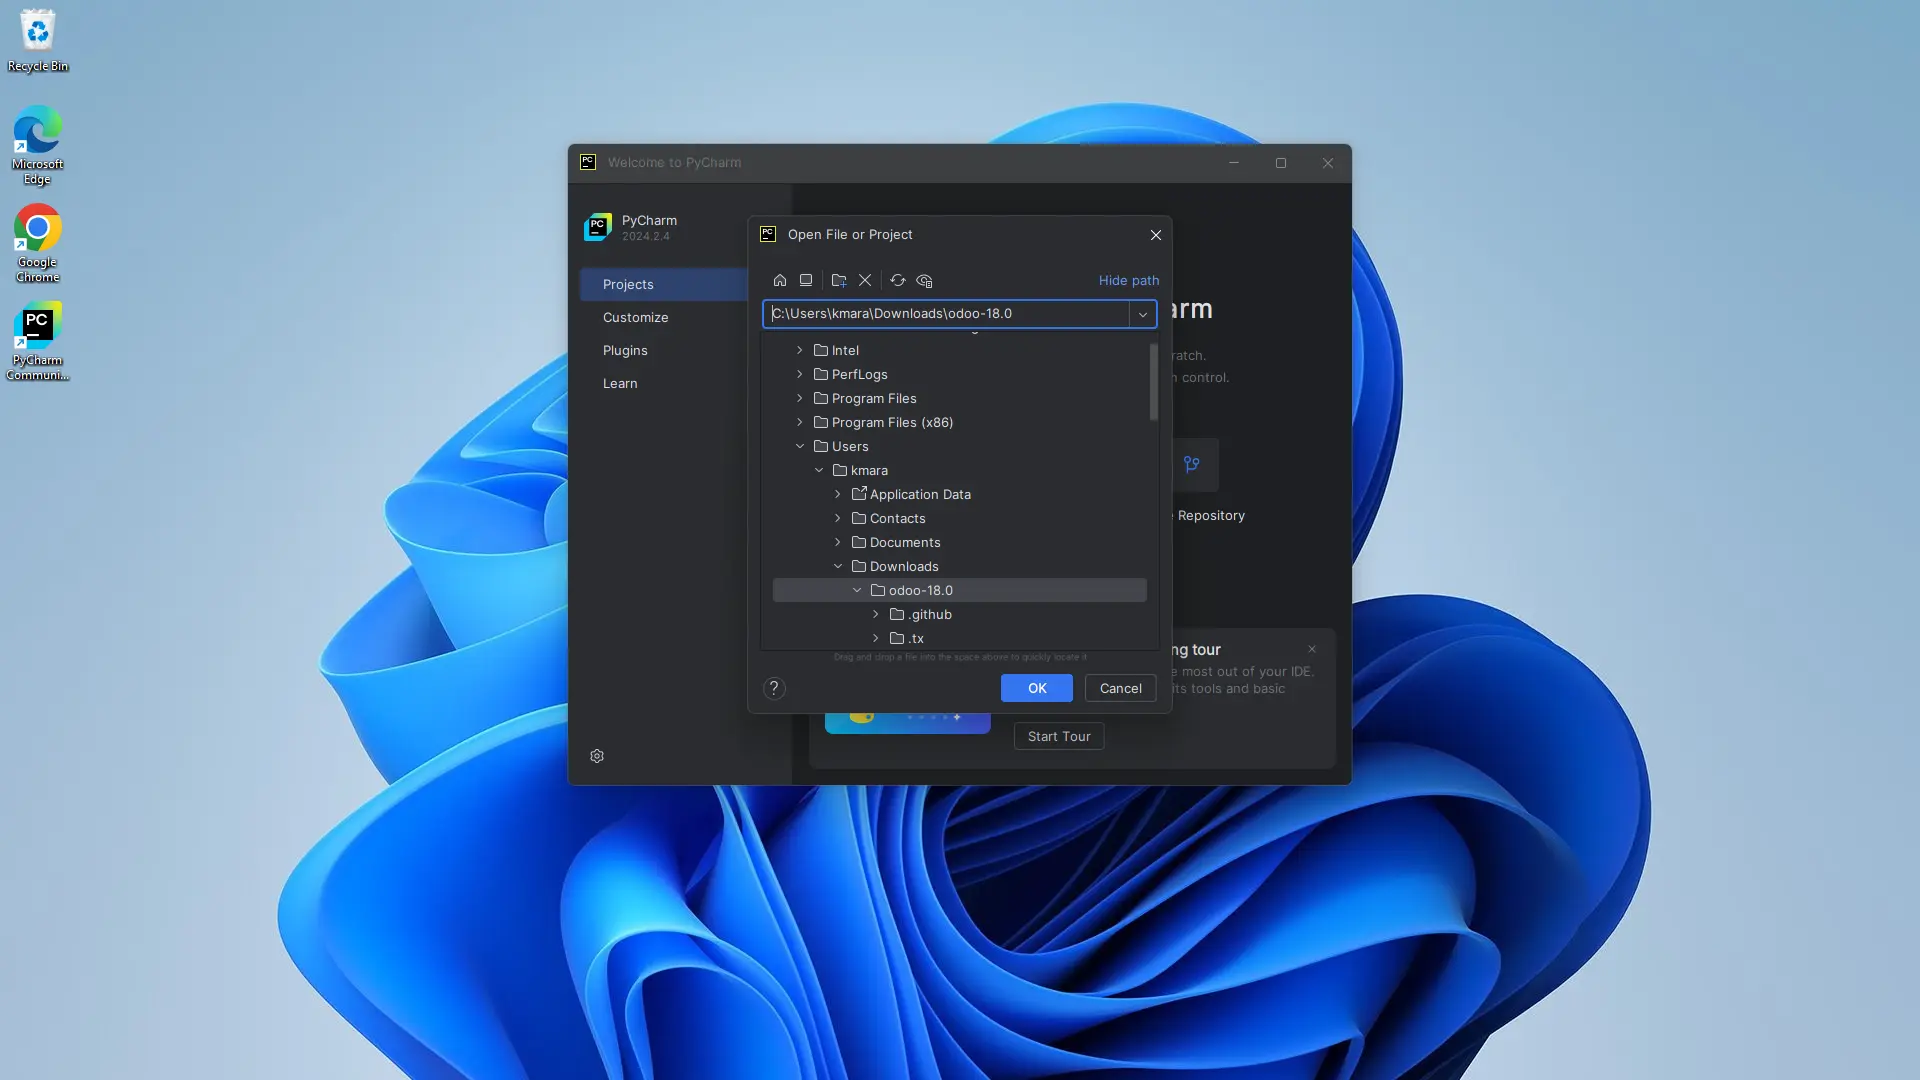
Task: Click Cancel to dismiss dialog
Action: point(1121,687)
